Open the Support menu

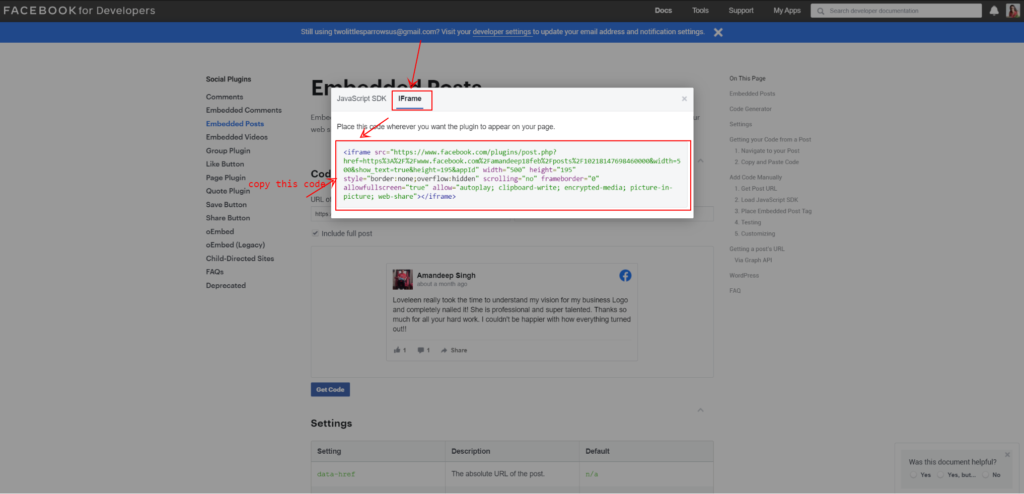coord(741,10)
